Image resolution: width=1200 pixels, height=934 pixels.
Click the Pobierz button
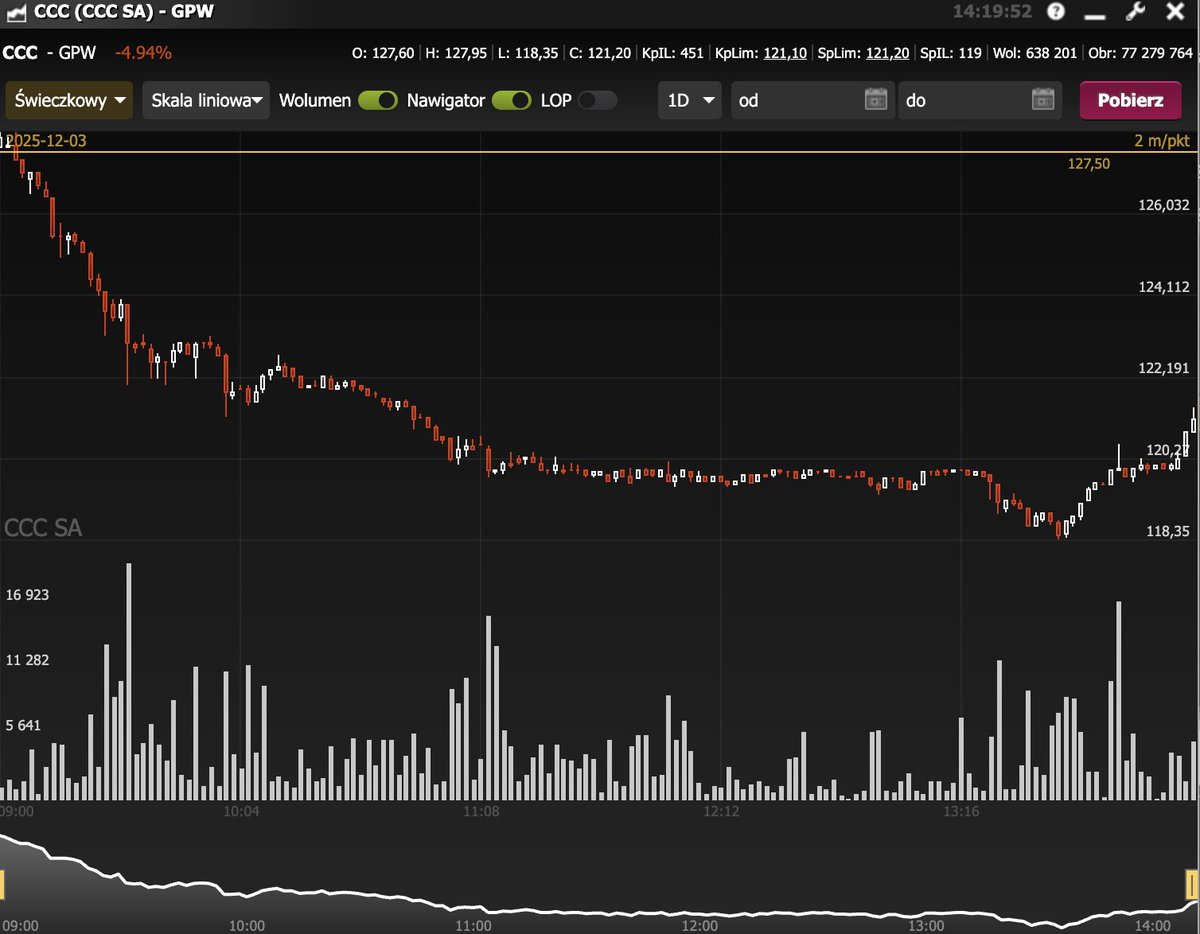1130,100
